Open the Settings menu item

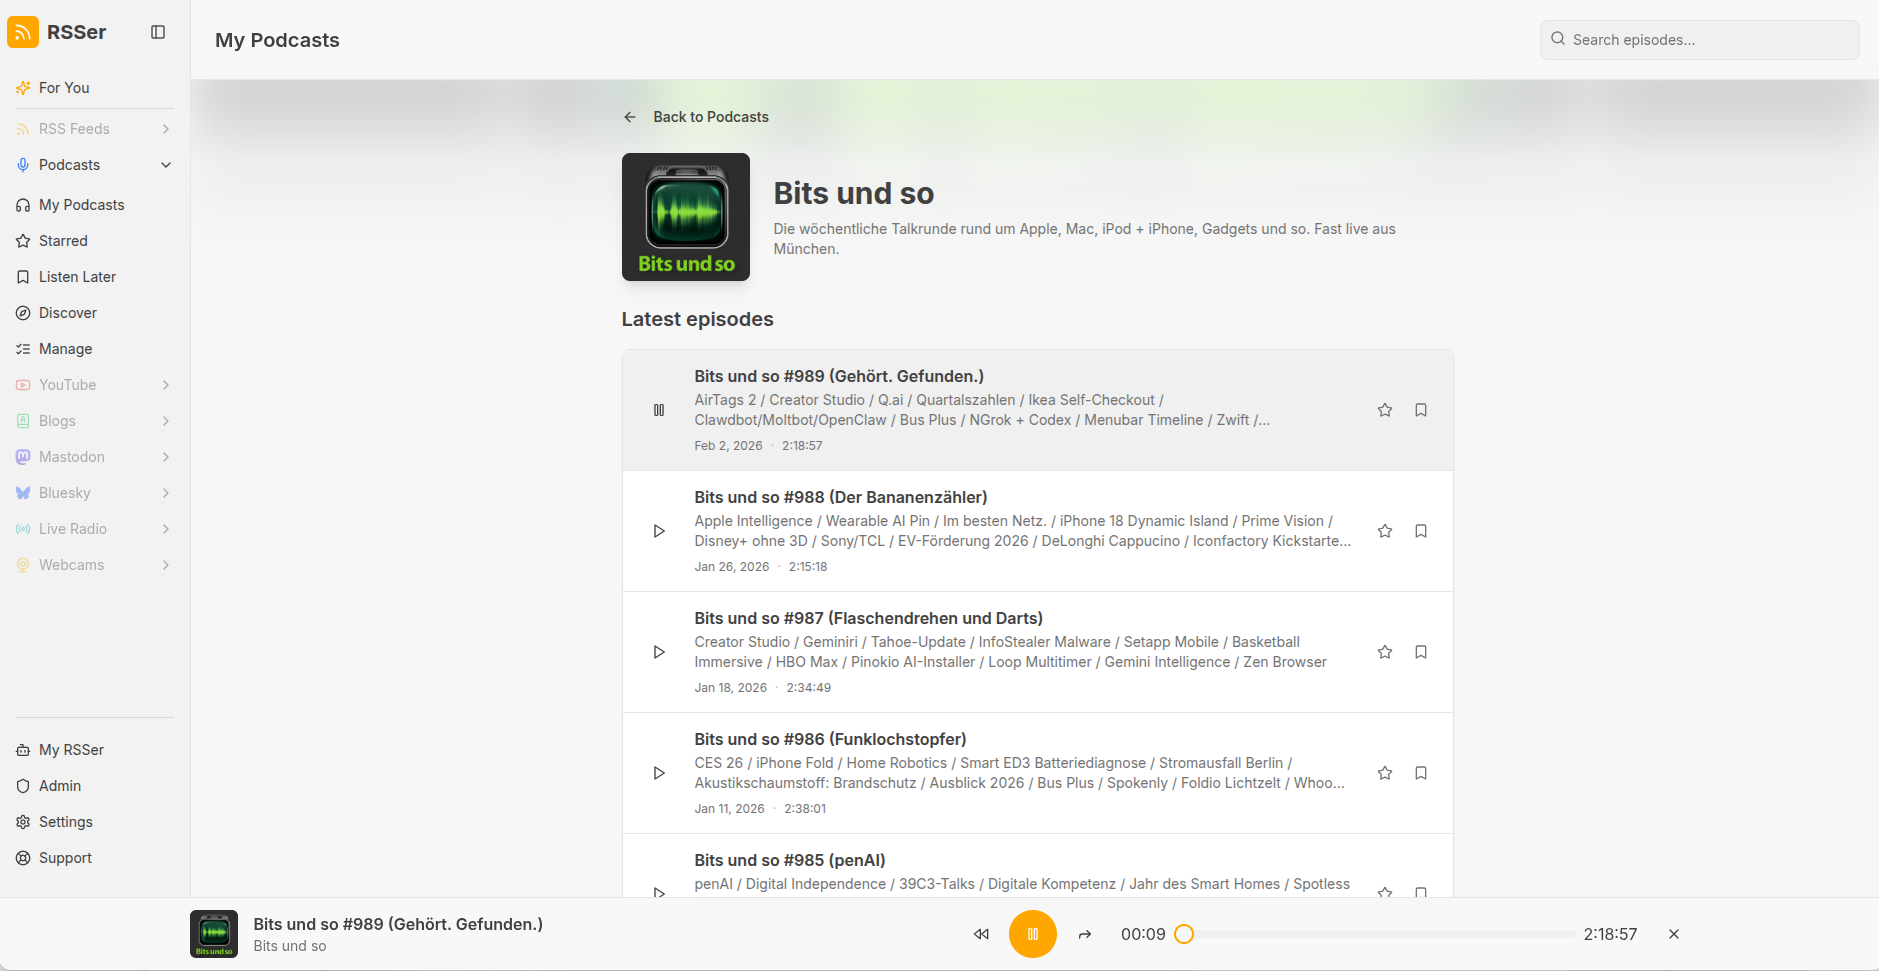tap(67, 821)
